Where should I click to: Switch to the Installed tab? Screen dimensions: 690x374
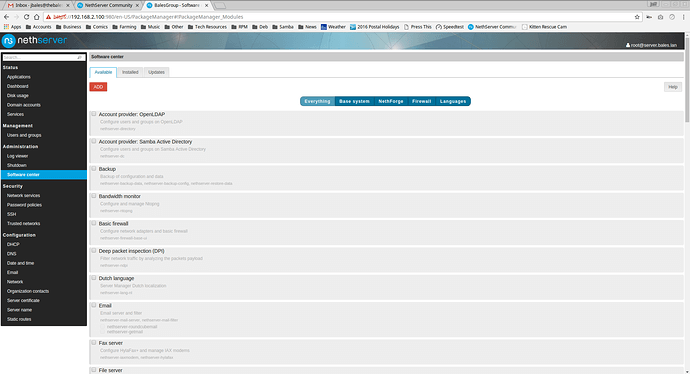pos(130,72)
